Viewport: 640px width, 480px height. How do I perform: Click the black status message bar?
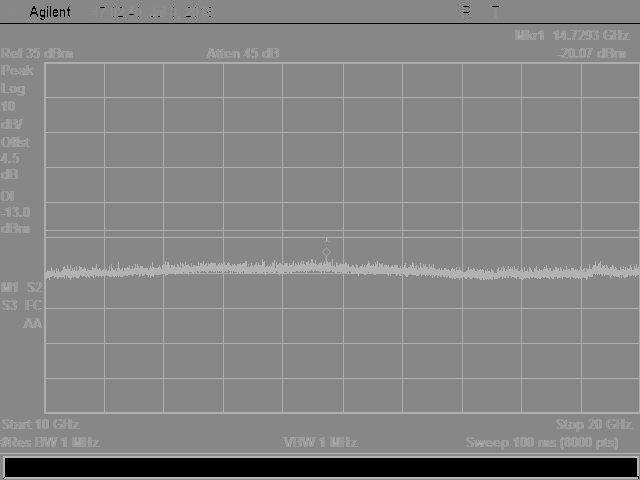[320, 467]
